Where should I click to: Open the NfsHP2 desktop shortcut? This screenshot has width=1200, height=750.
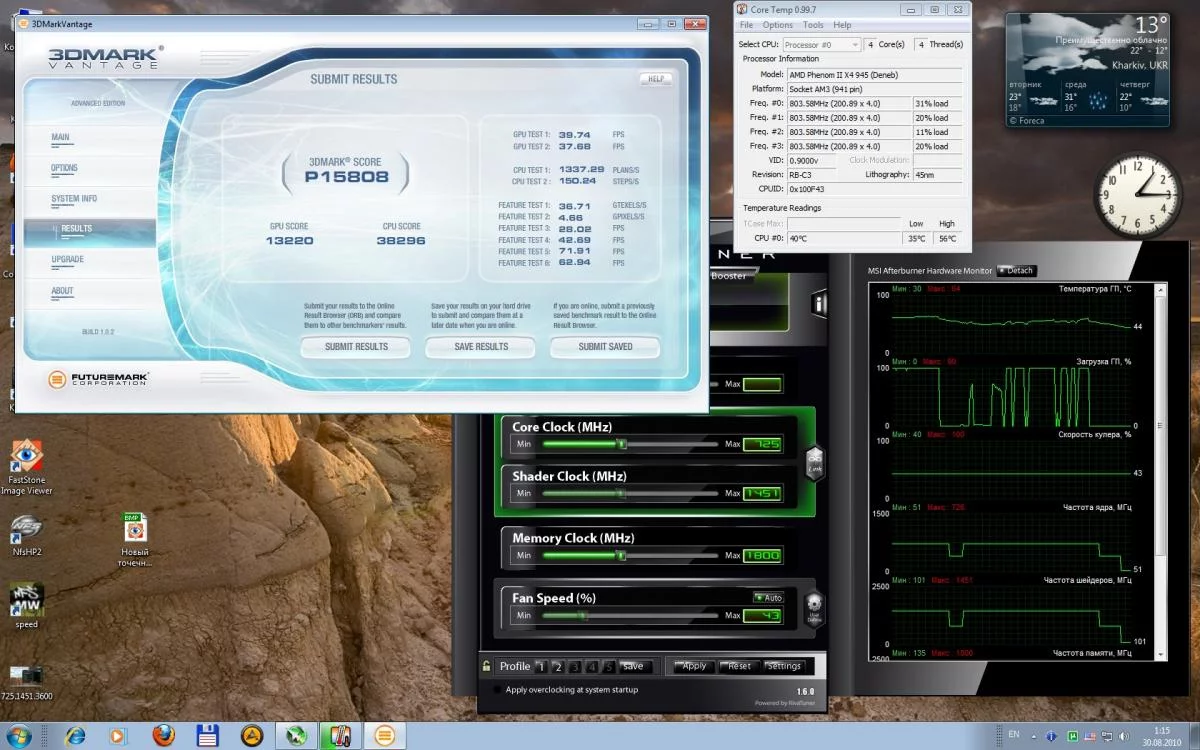(26, 528)
